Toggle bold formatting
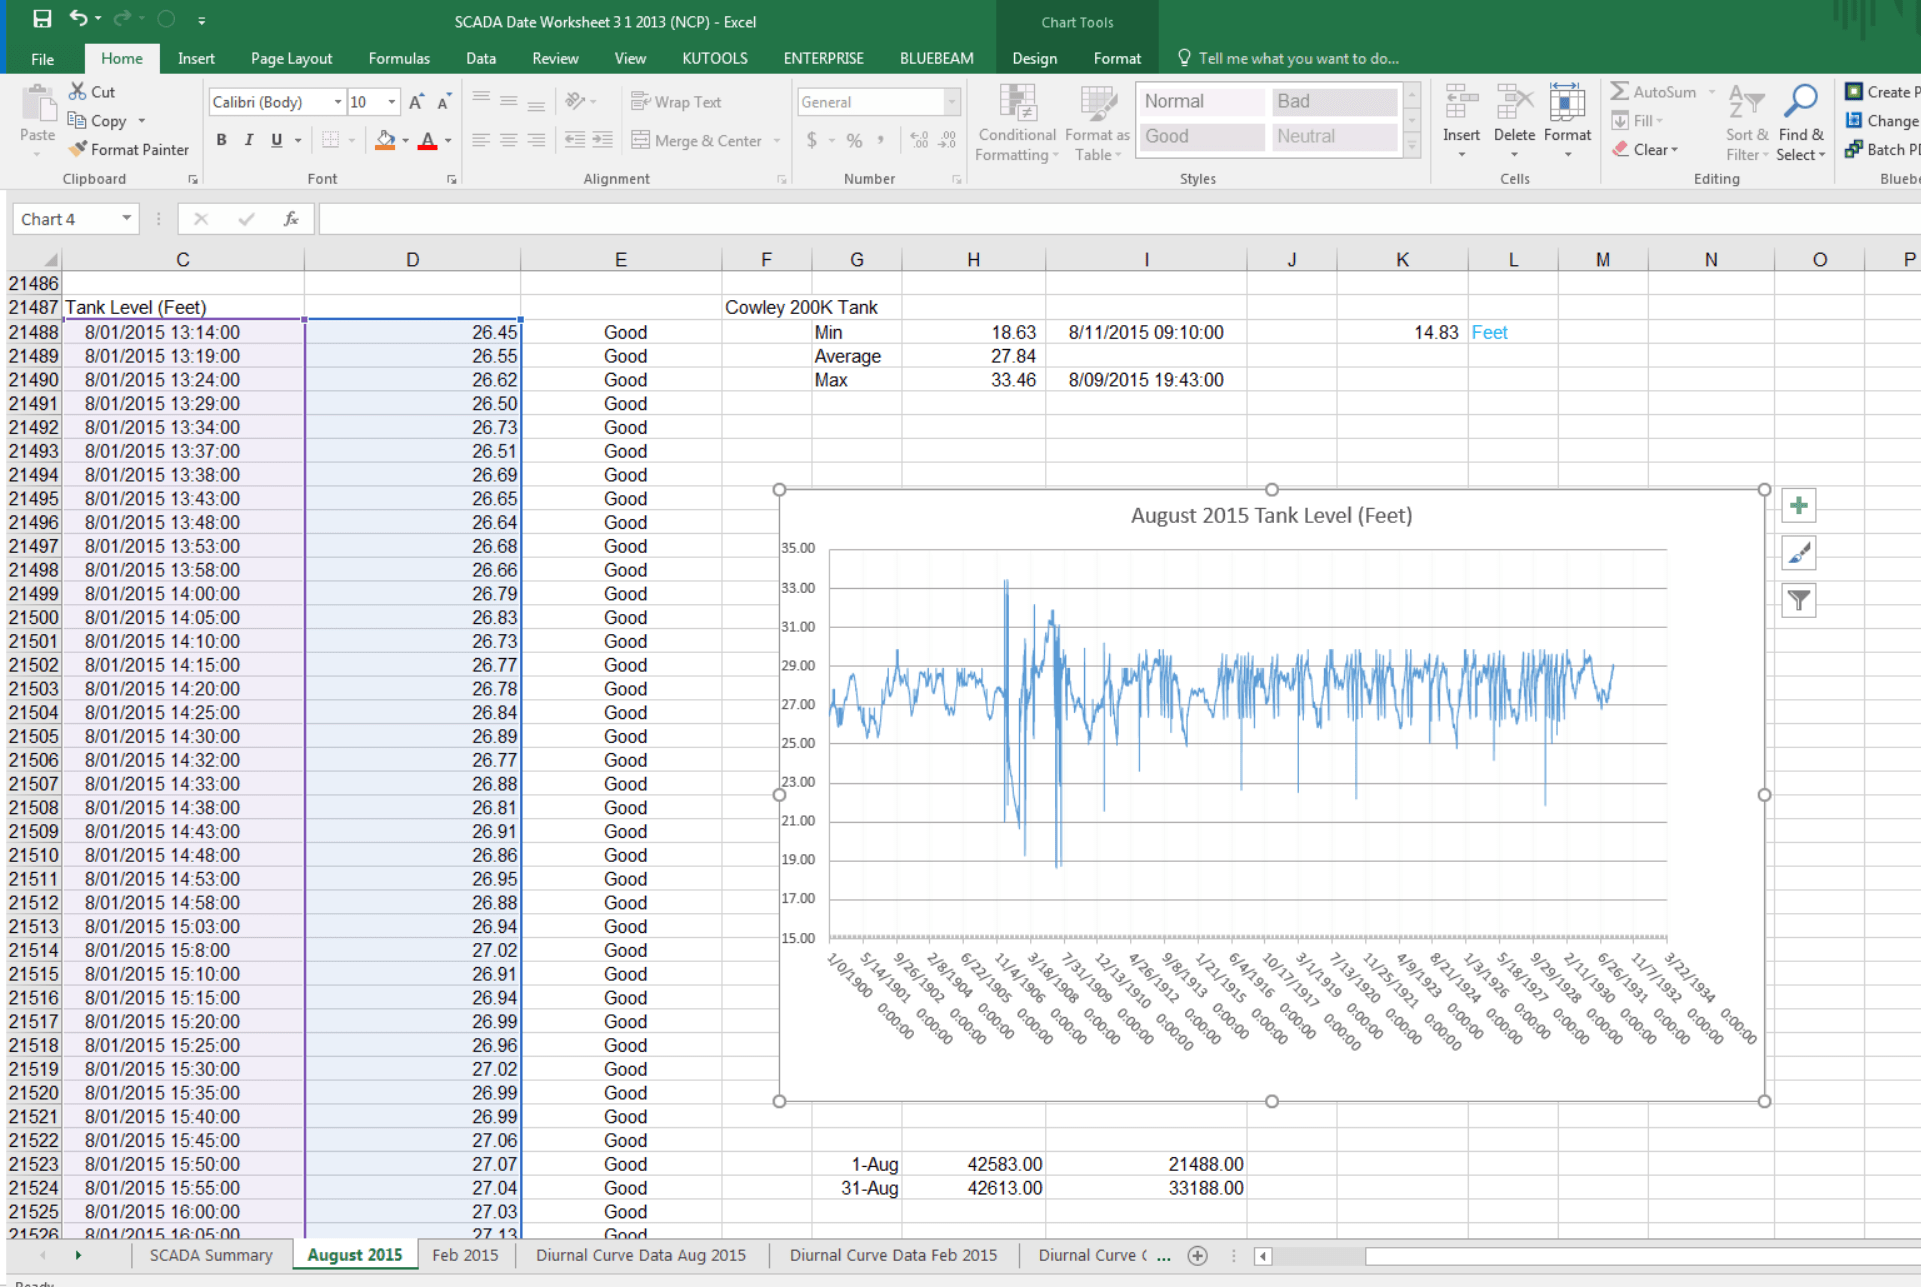Screen dimensions: 1921x1287 [x=221, y=140]
